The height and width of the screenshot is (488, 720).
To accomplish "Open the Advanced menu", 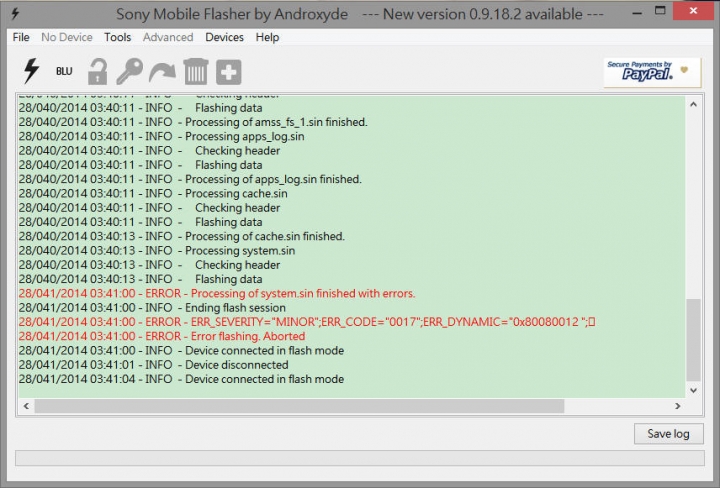I will coord(168,37).
